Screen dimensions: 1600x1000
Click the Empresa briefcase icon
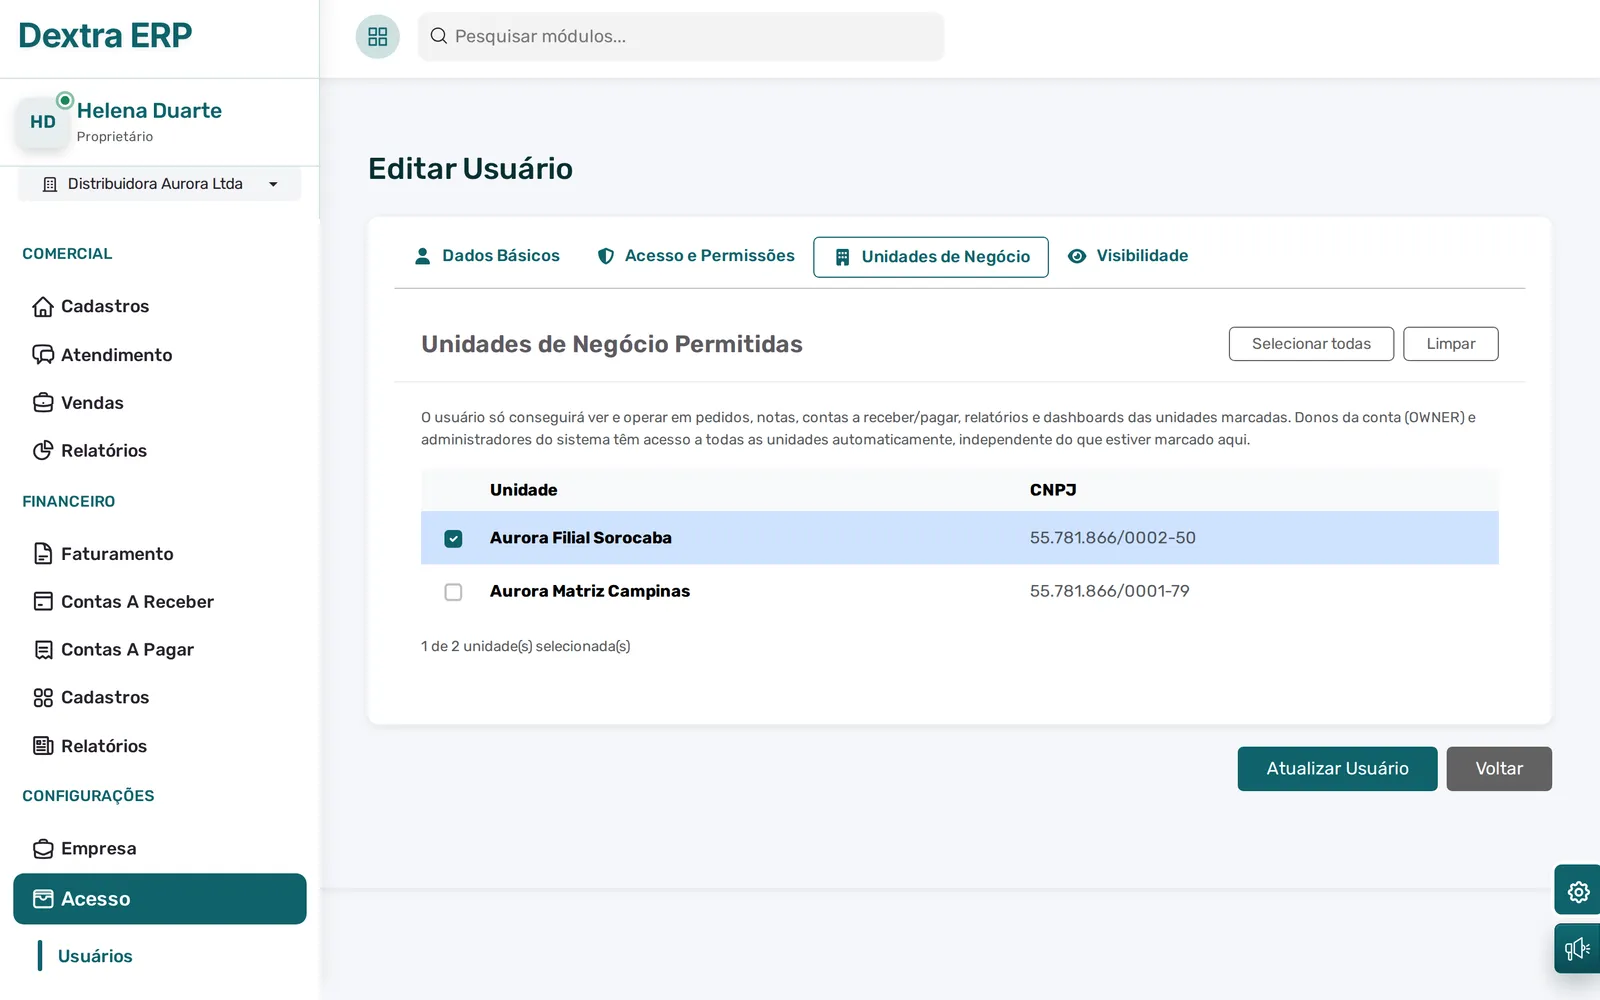click(43, 849)
